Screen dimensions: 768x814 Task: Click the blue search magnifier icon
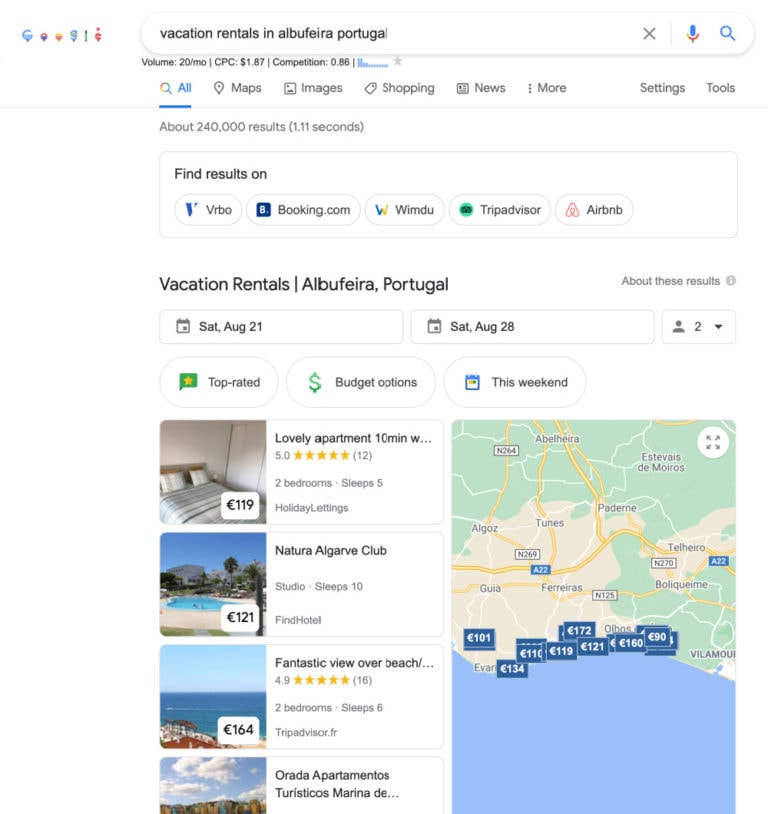[x=727, y=34]
